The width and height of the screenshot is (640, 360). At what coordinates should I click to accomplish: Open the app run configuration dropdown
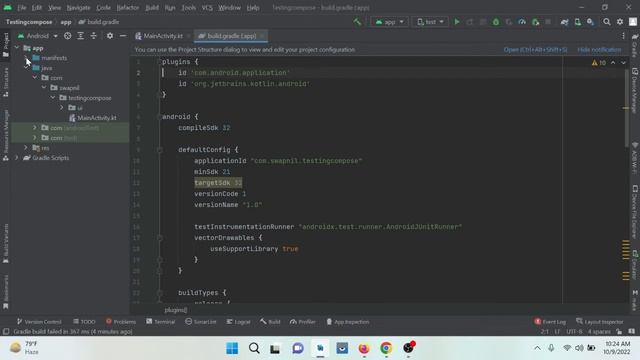389,22
